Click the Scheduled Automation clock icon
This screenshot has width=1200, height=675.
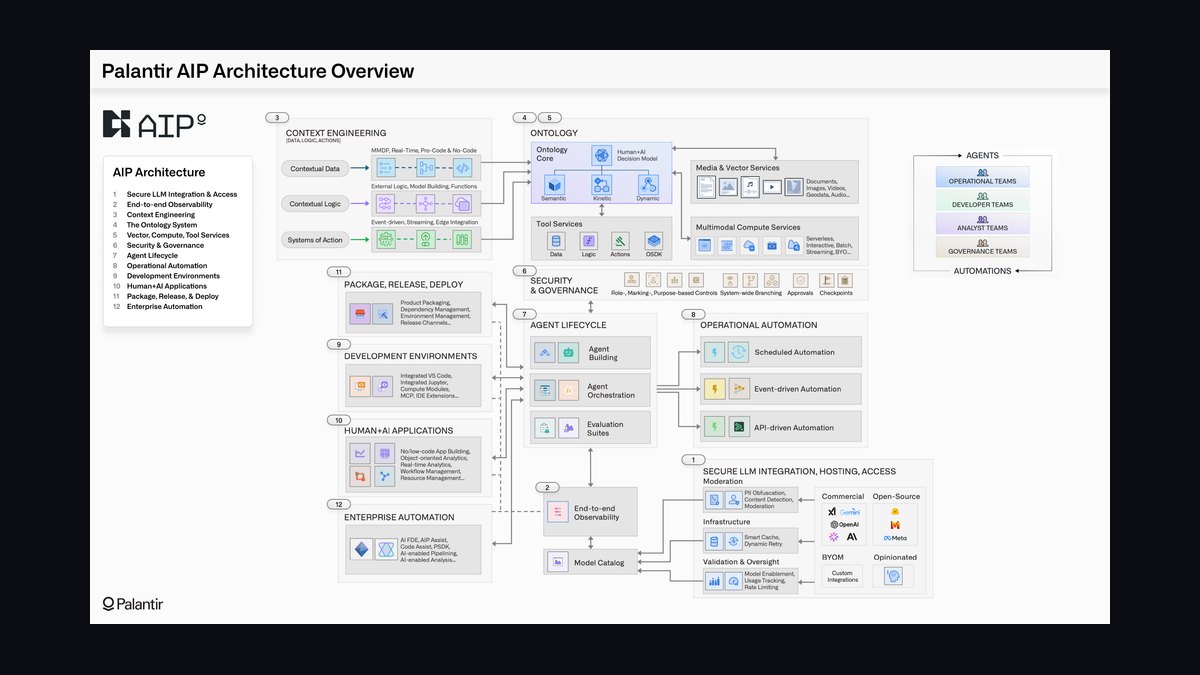(738, 352)
